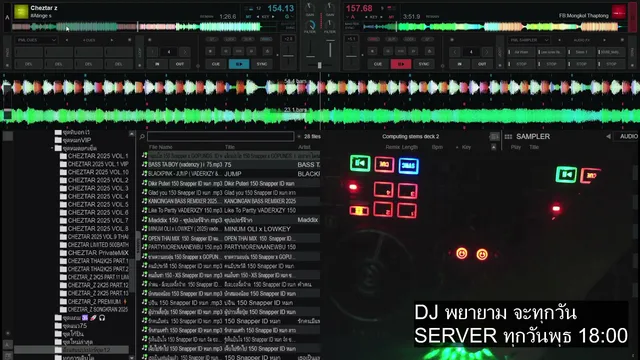The height and width of the screenshot is (360, 640).
Task: Double the loop length on the right deck
Action: pos(487,52)
